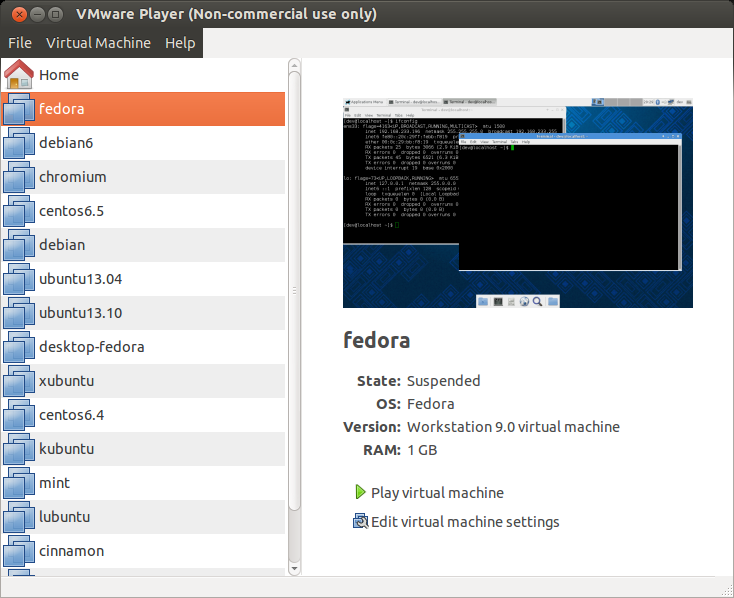Click the Suspended state value
The width and height of the screenshot is (734, 598).
pyautogui.click(x=443, y=381)
